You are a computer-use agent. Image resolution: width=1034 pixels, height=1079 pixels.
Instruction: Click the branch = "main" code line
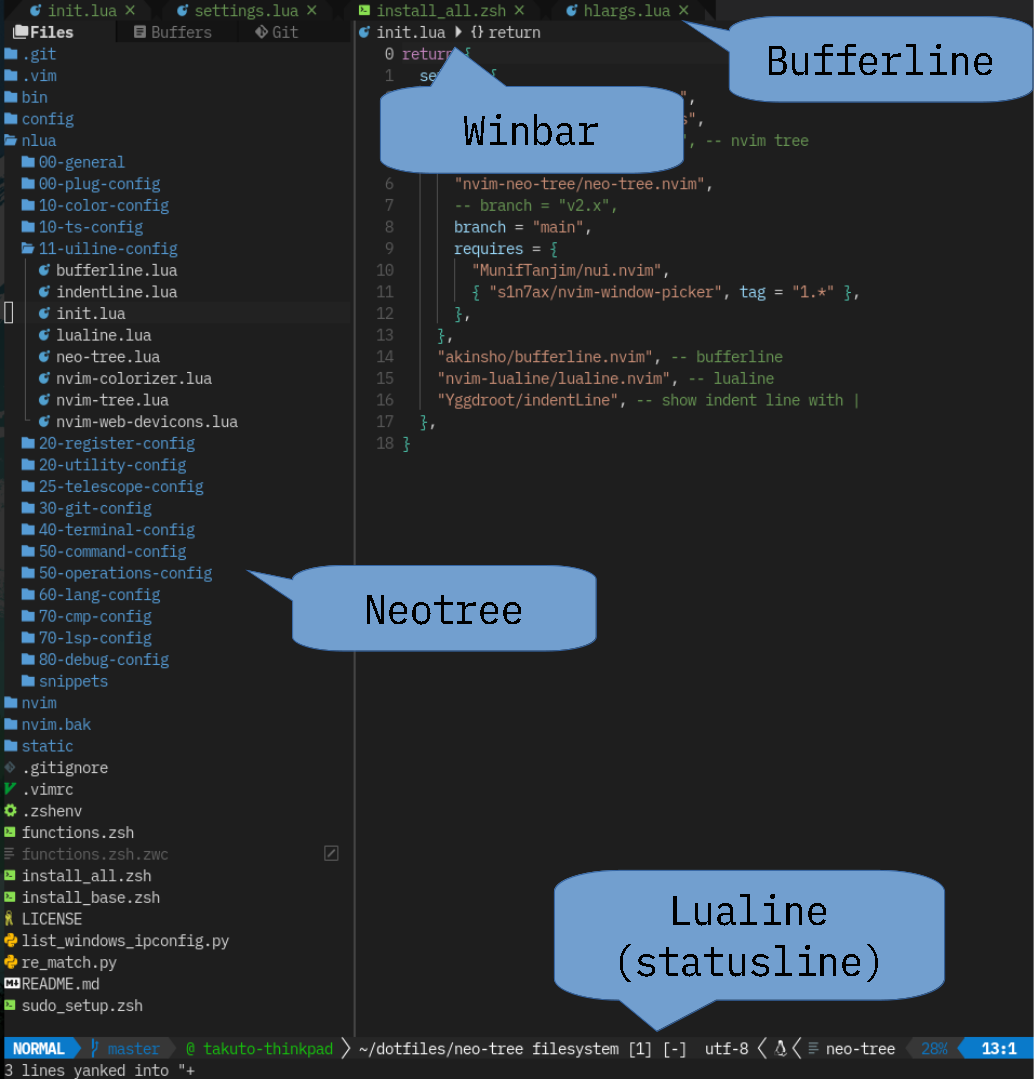pyautogui.click(x=522, y=227)
